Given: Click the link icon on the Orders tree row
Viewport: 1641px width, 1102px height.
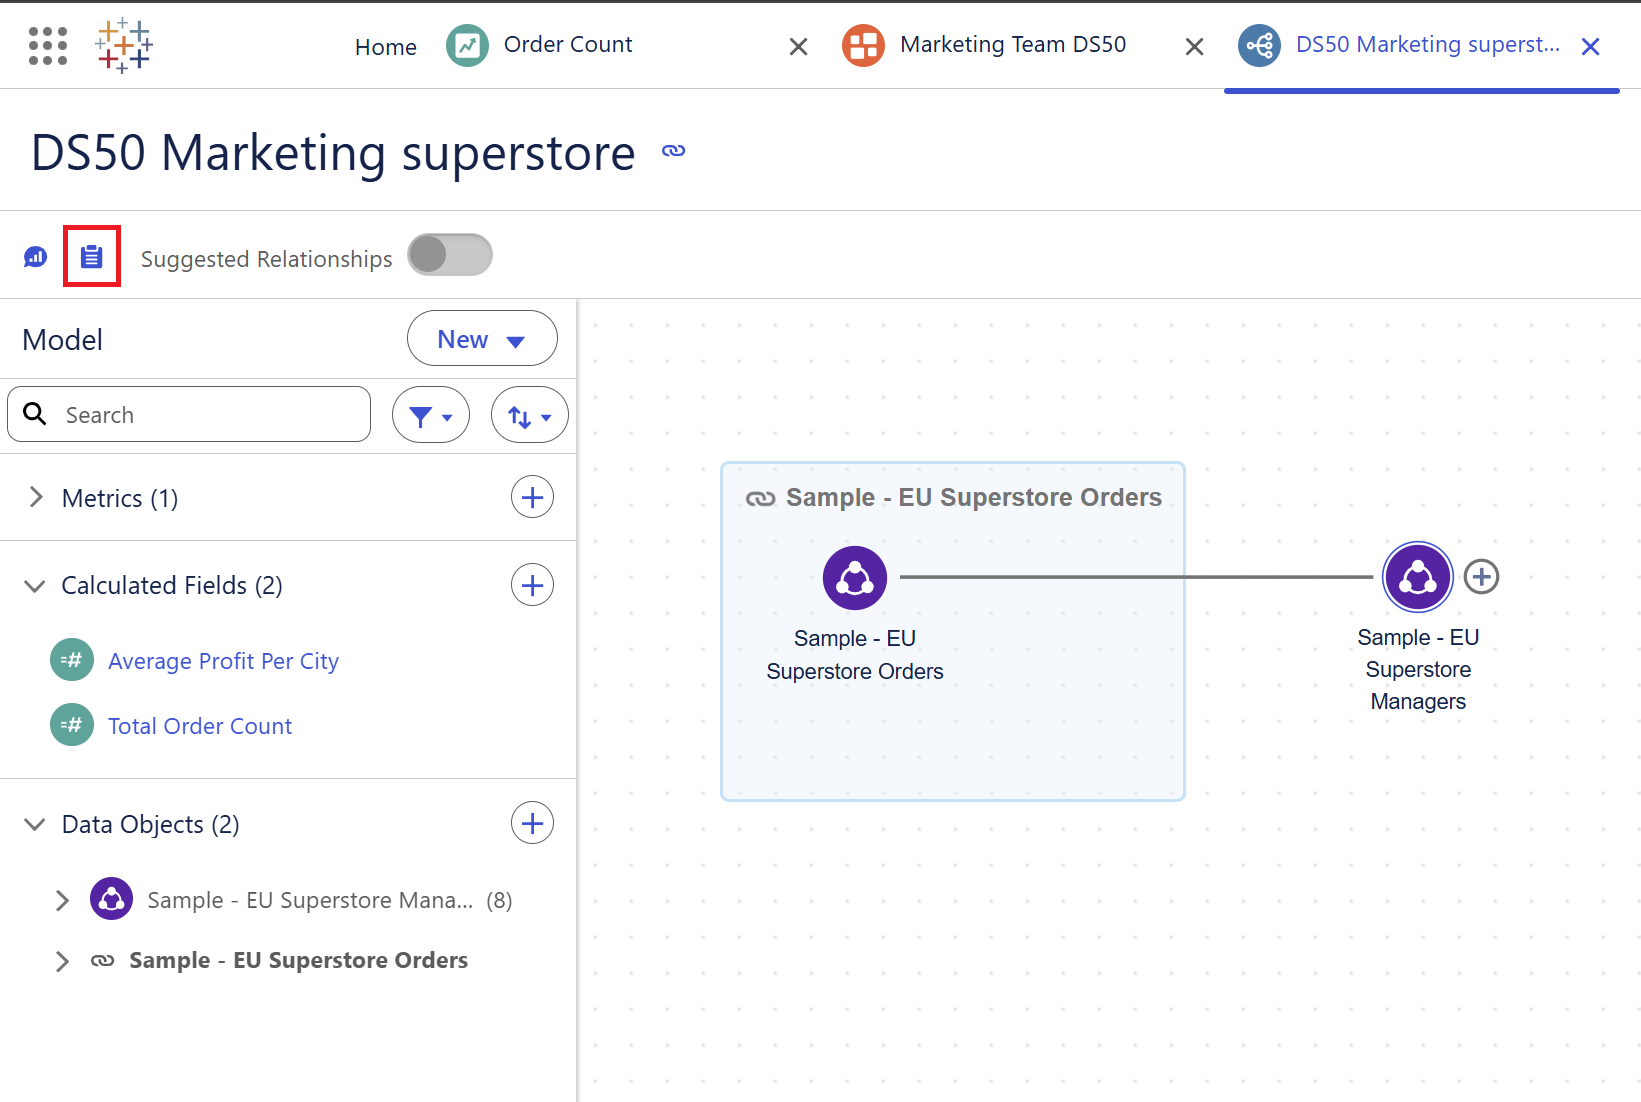Looking at the screenshot, I should pyautogui.click(x=103, y=960).
